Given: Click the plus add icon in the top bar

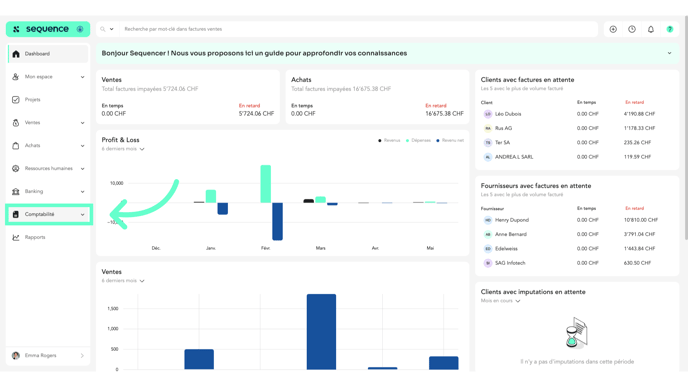Looking at the screenshot, I should pos(613,29).
